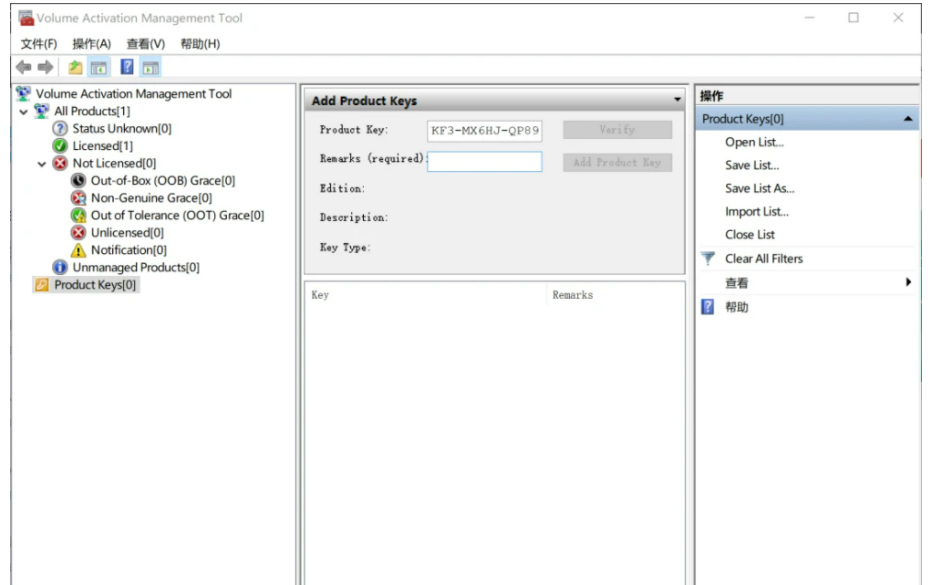928x585 pixels.
Task: Open the 操作(A) menu
Action: pos(92,44)
